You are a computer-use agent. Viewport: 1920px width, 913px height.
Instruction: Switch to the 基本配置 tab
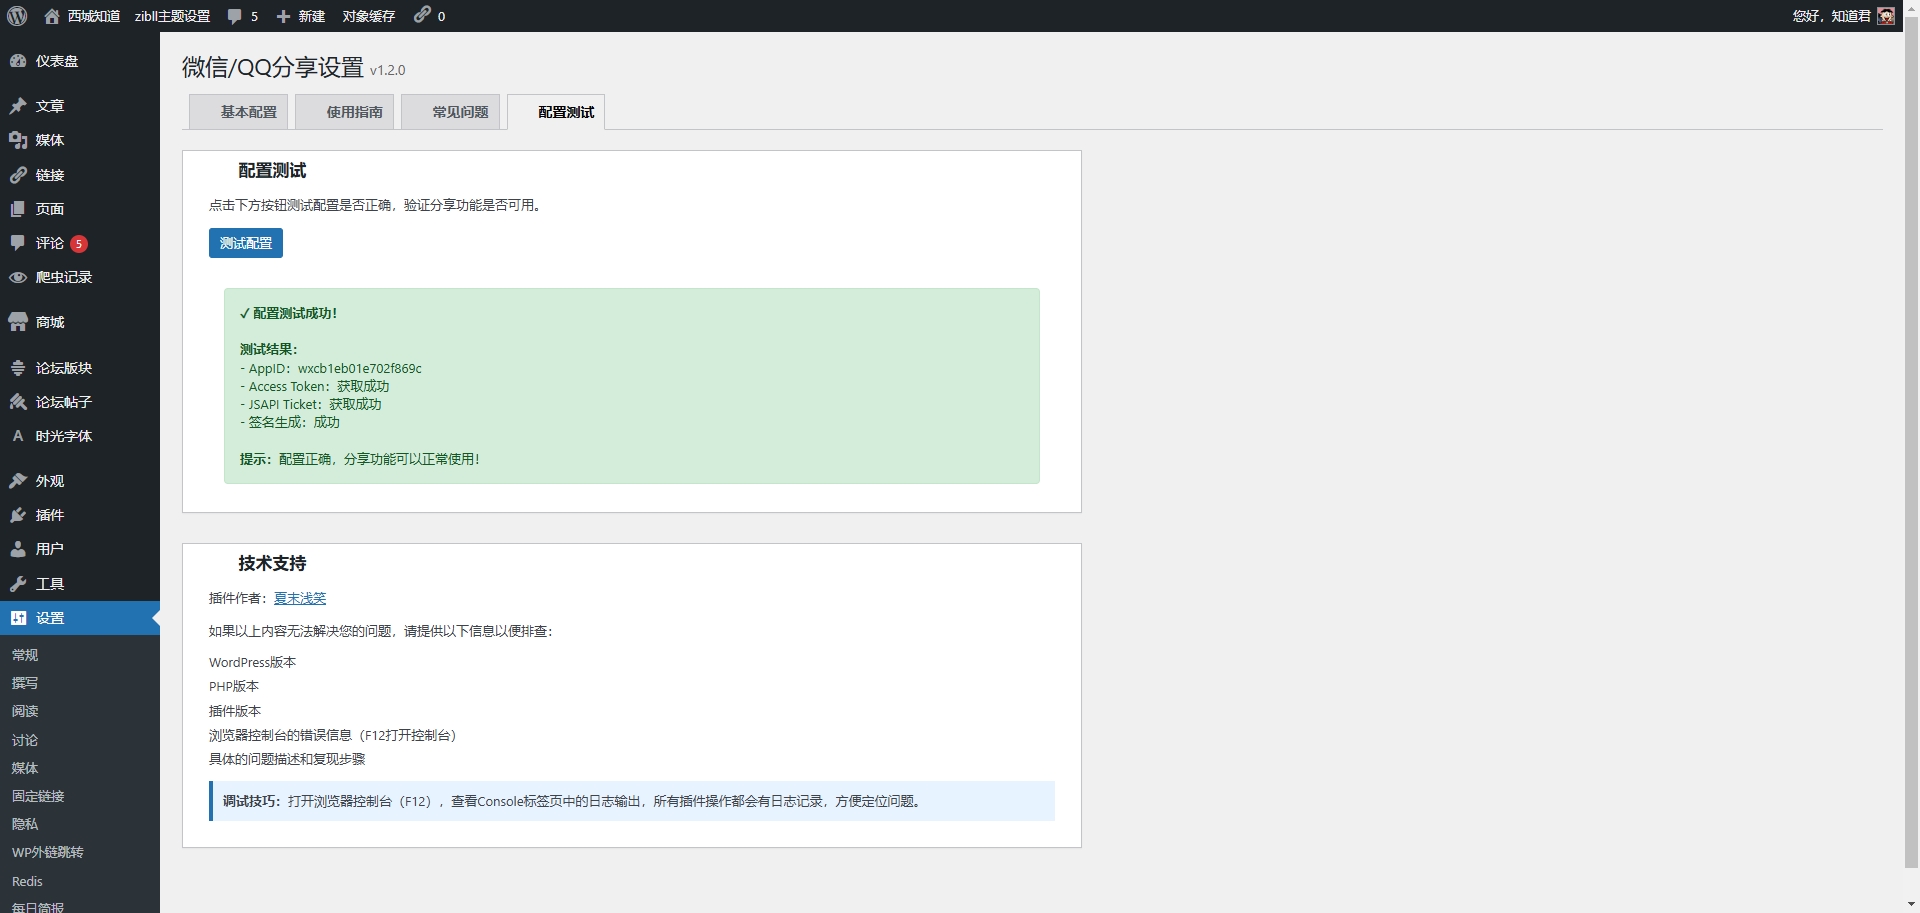coord(239,112)
